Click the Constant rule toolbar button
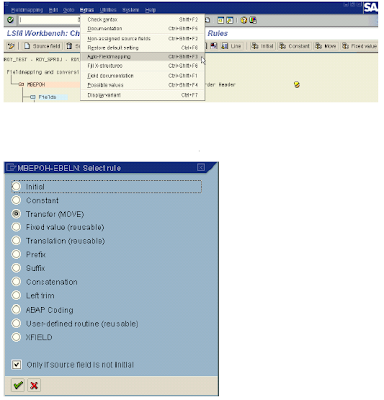 [295, 46]
